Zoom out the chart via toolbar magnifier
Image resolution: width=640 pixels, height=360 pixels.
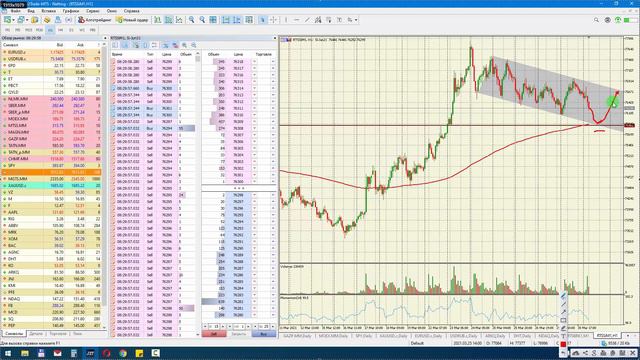tap(202, 20)
